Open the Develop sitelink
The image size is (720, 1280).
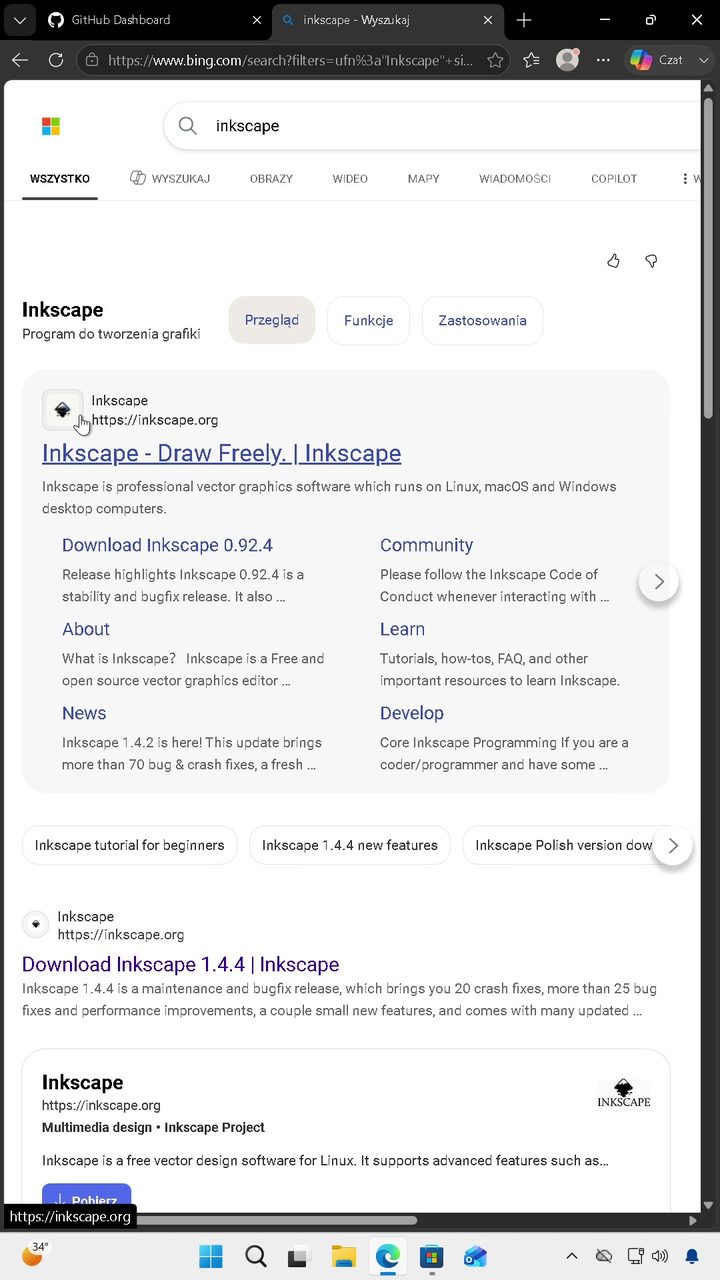411,713
